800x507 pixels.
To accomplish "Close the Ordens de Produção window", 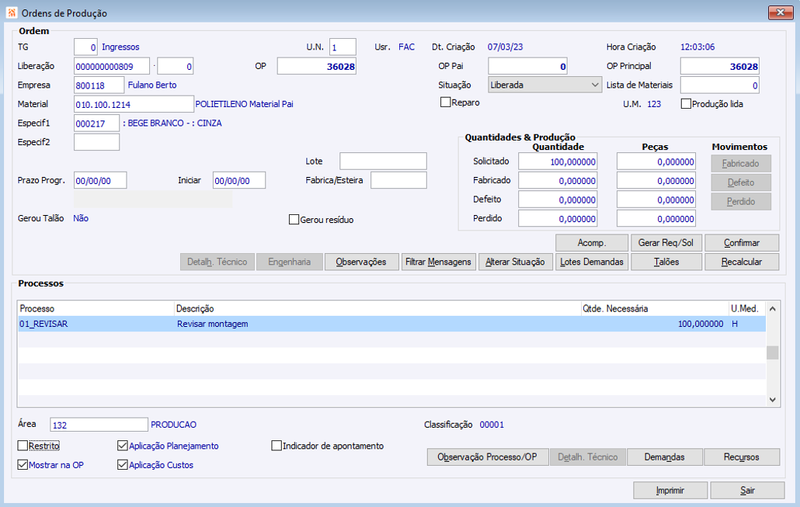I will click(x=780, y=12).
